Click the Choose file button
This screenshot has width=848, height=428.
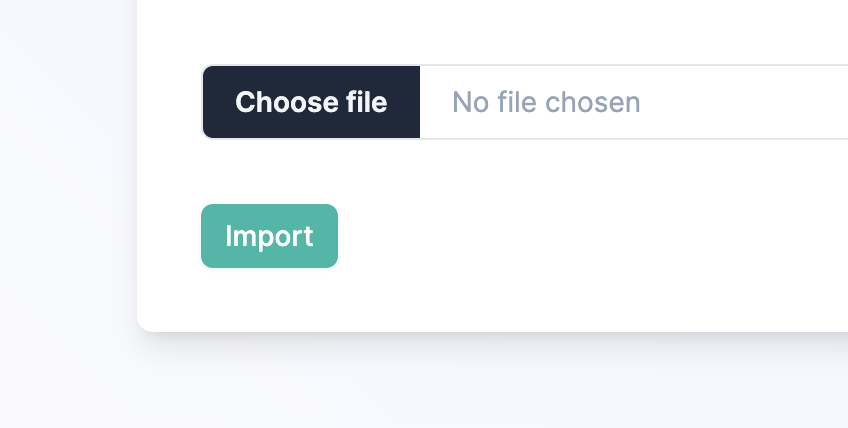coord(311,102)
